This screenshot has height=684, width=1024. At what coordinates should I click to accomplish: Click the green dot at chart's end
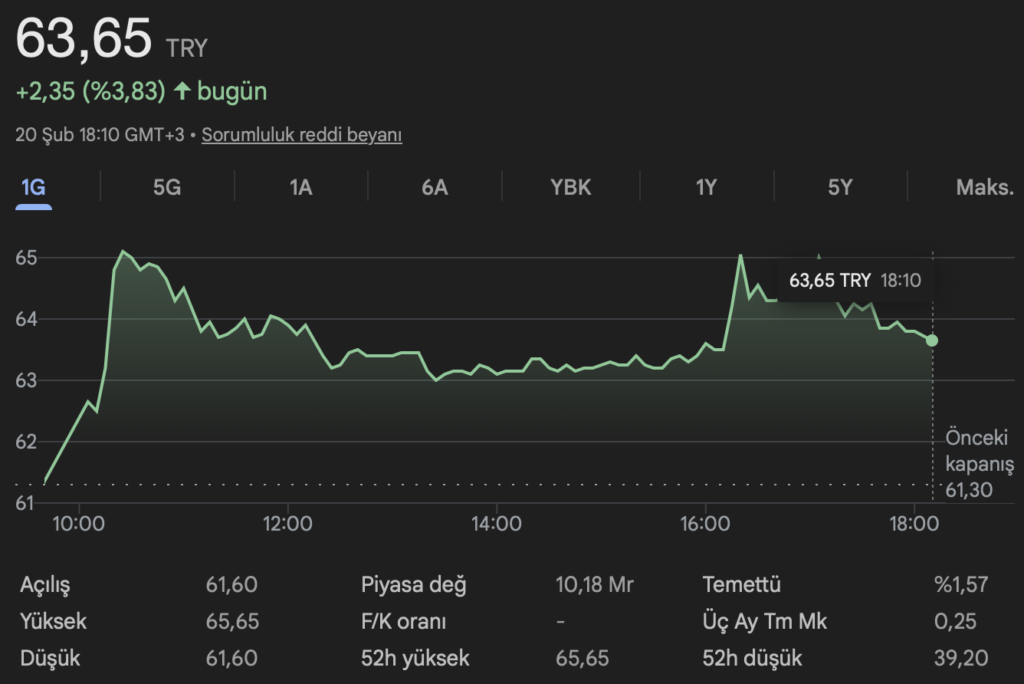[x=932, y=340]
